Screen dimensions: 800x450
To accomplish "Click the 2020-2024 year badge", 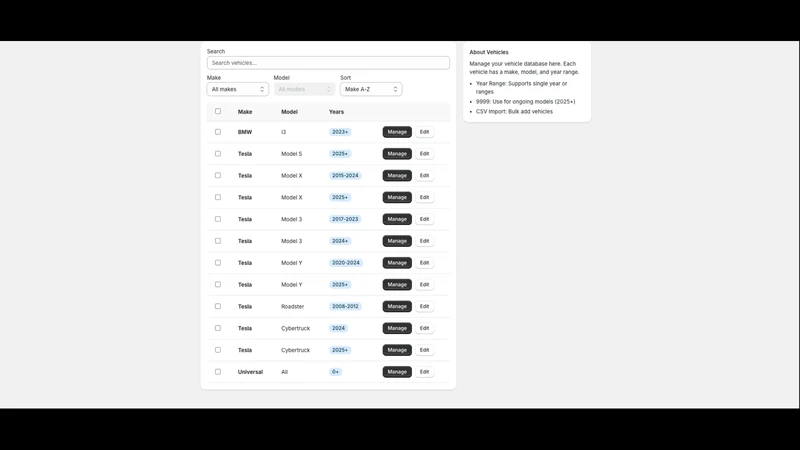I will tap(346, 263).
